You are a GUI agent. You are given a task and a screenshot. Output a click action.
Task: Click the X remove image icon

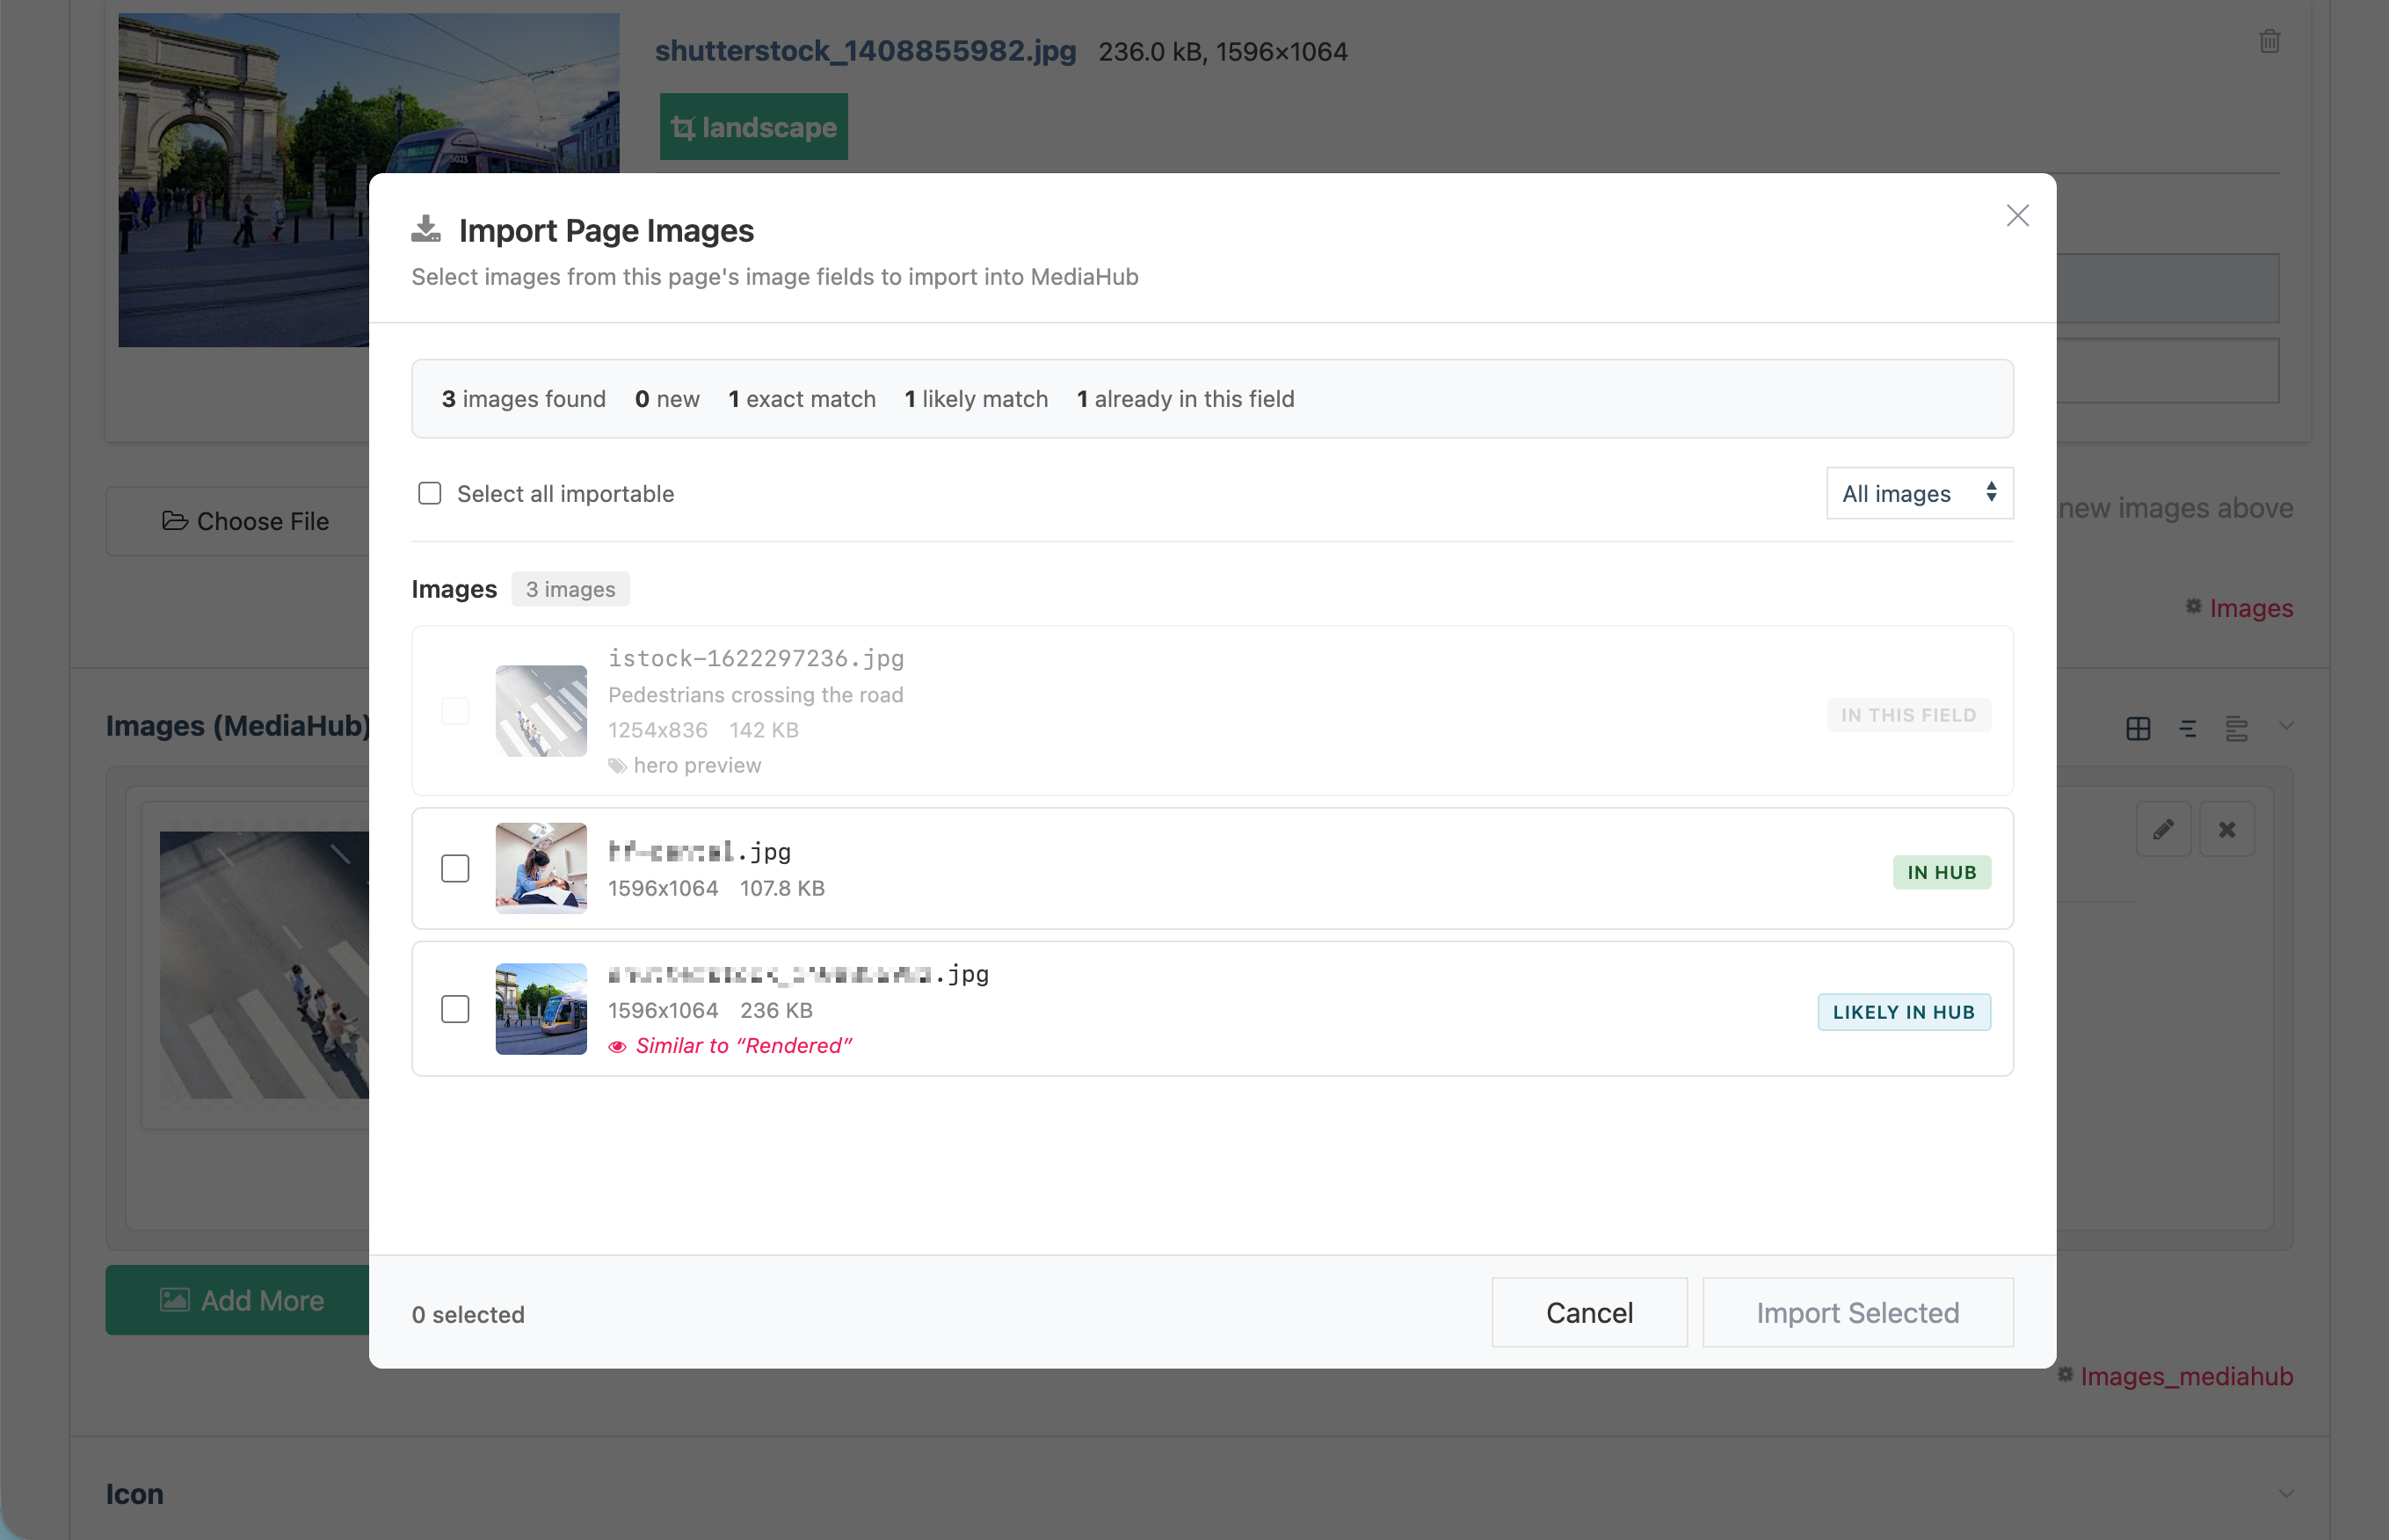click(x=2227, y=829)
